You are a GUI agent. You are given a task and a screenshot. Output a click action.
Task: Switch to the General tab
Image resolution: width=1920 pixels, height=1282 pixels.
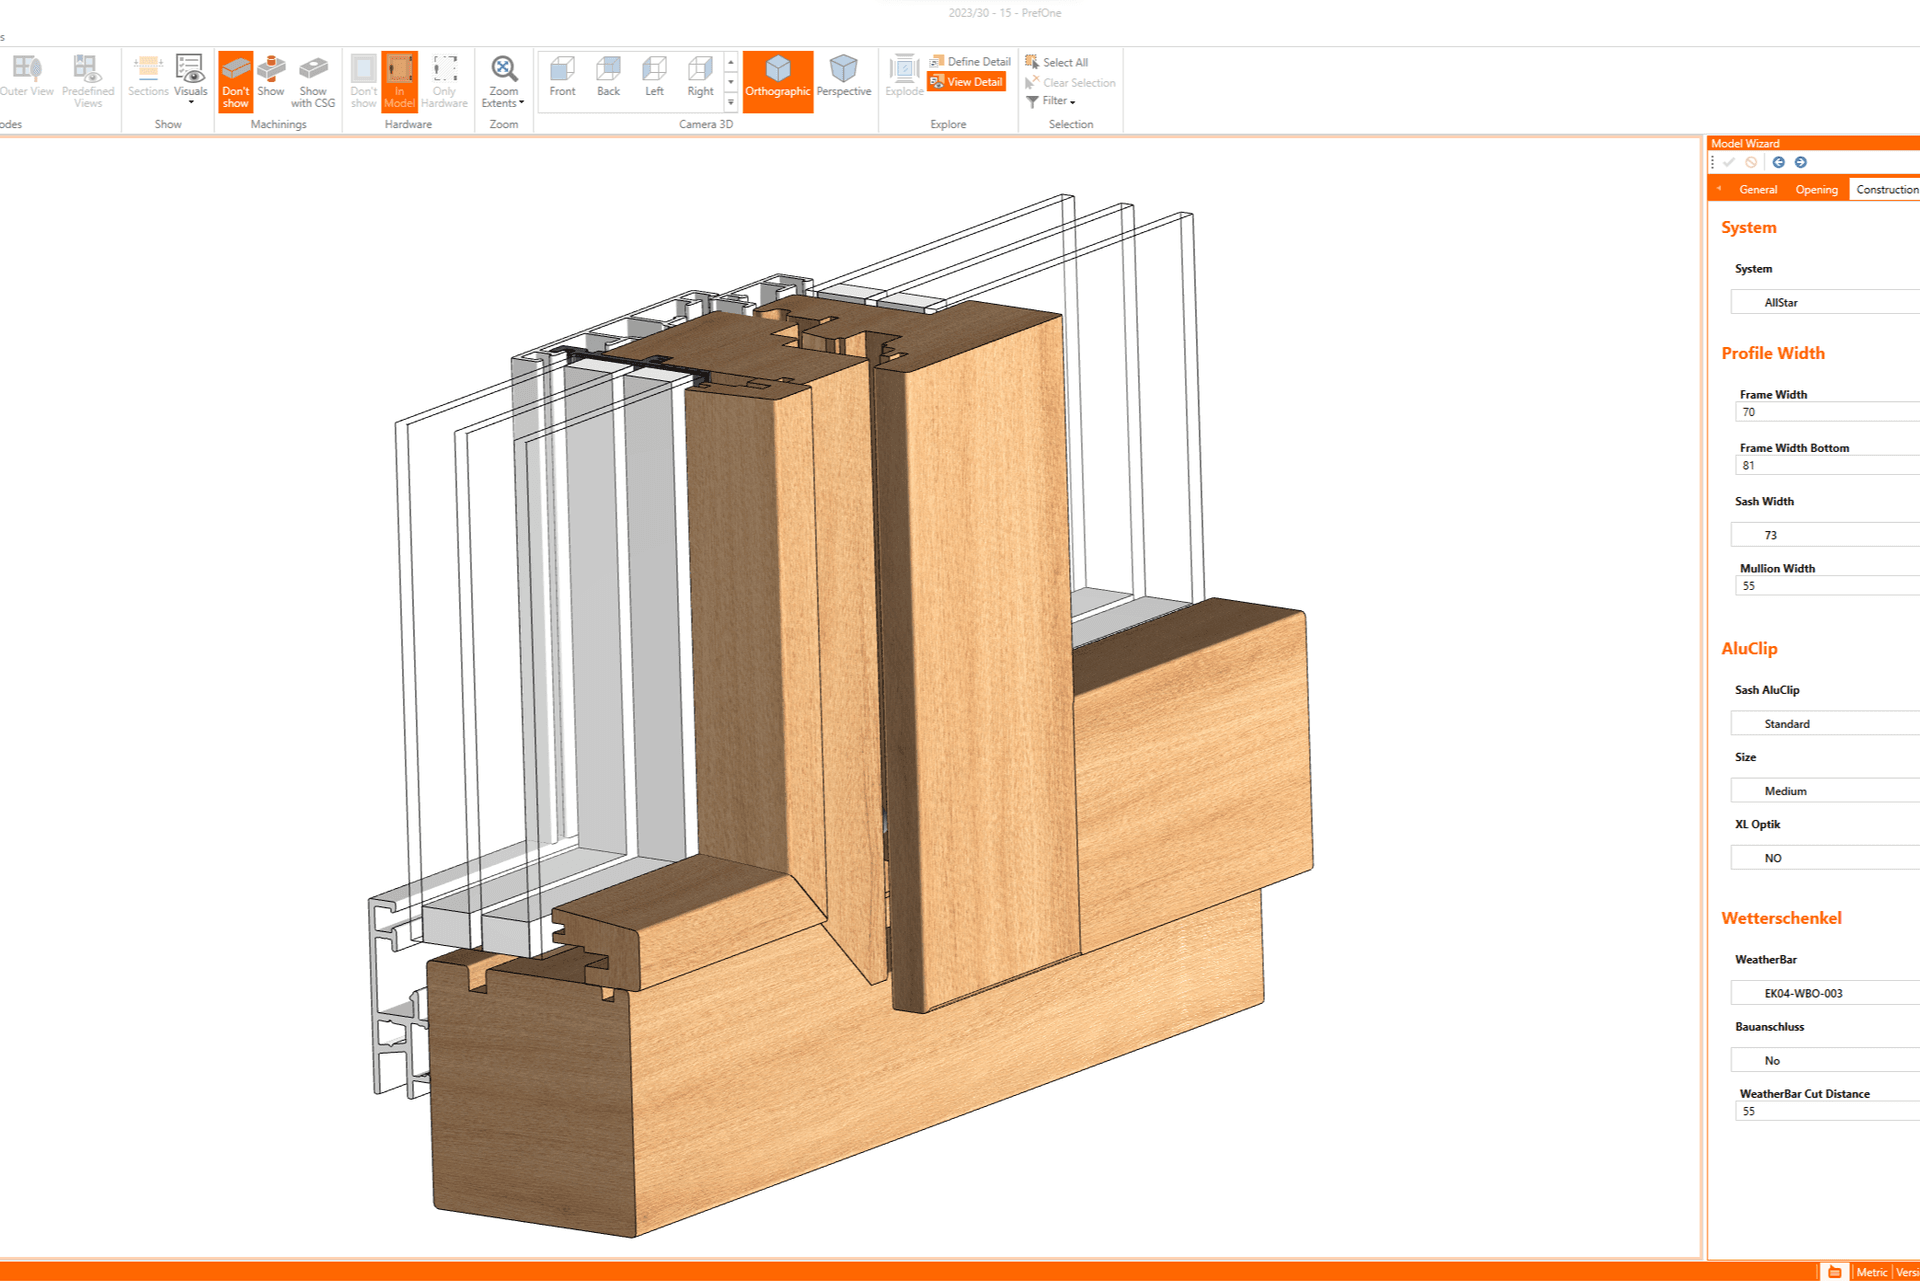point(1757,190)
